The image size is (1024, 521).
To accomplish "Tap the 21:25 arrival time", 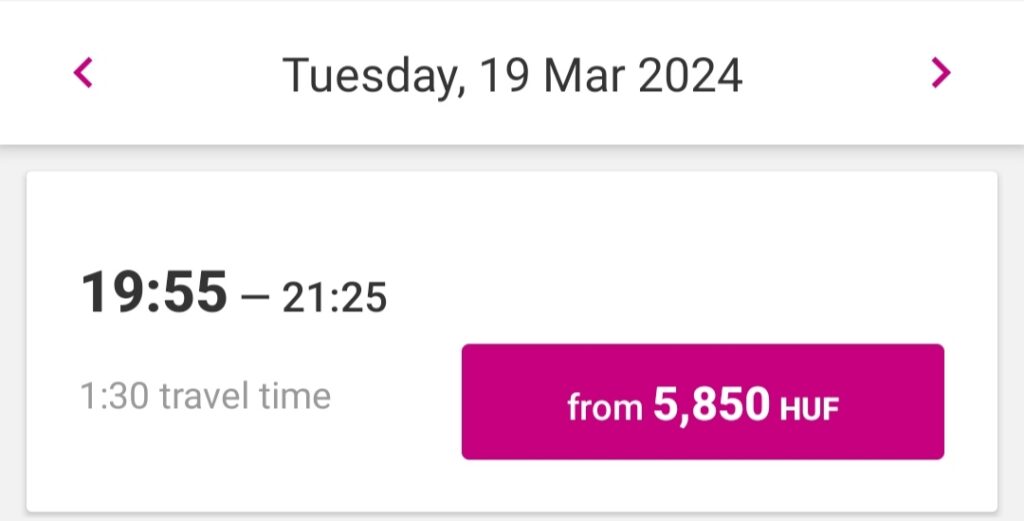I will [335, 297].
